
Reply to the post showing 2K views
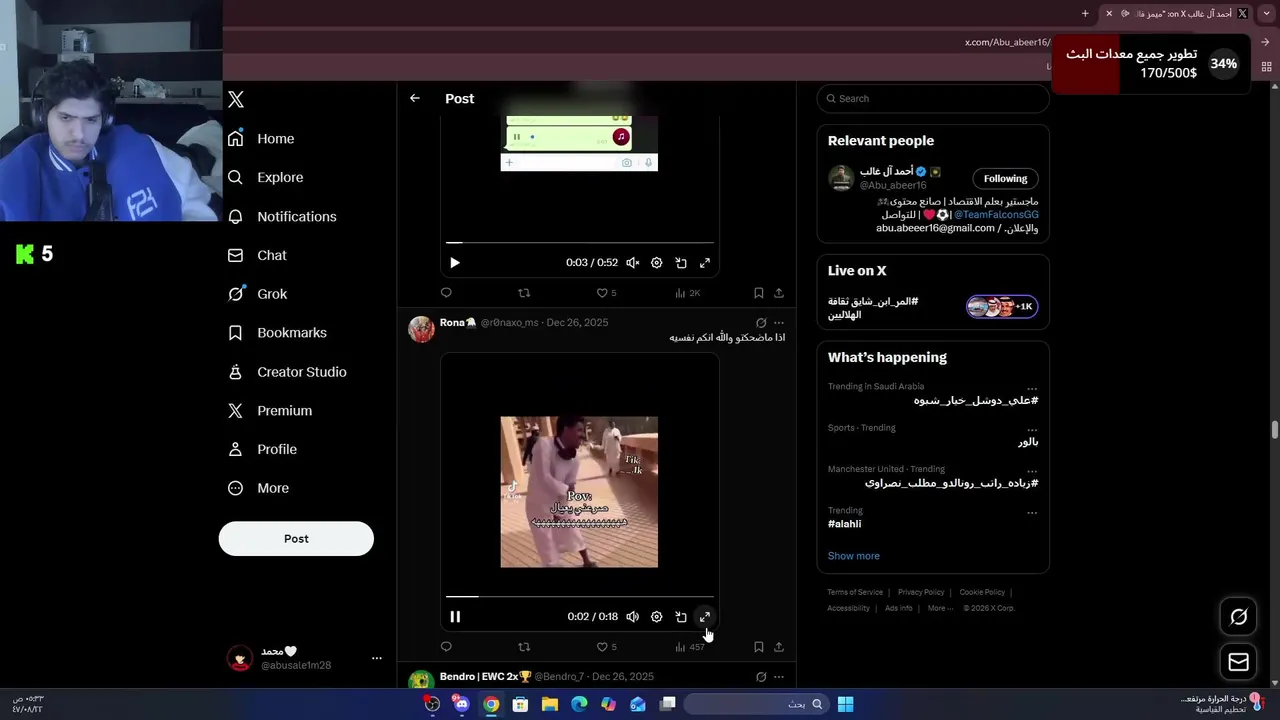tap(446, 293)
